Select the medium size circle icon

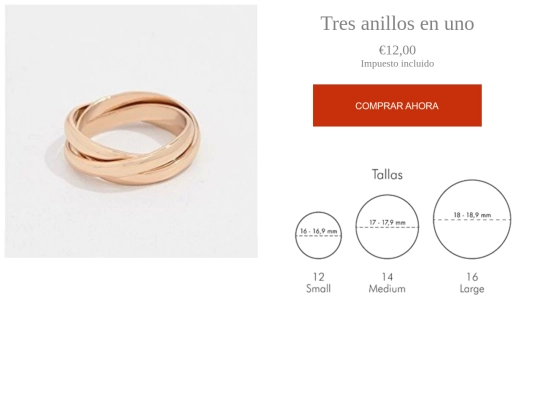click(x=387, y=227)
